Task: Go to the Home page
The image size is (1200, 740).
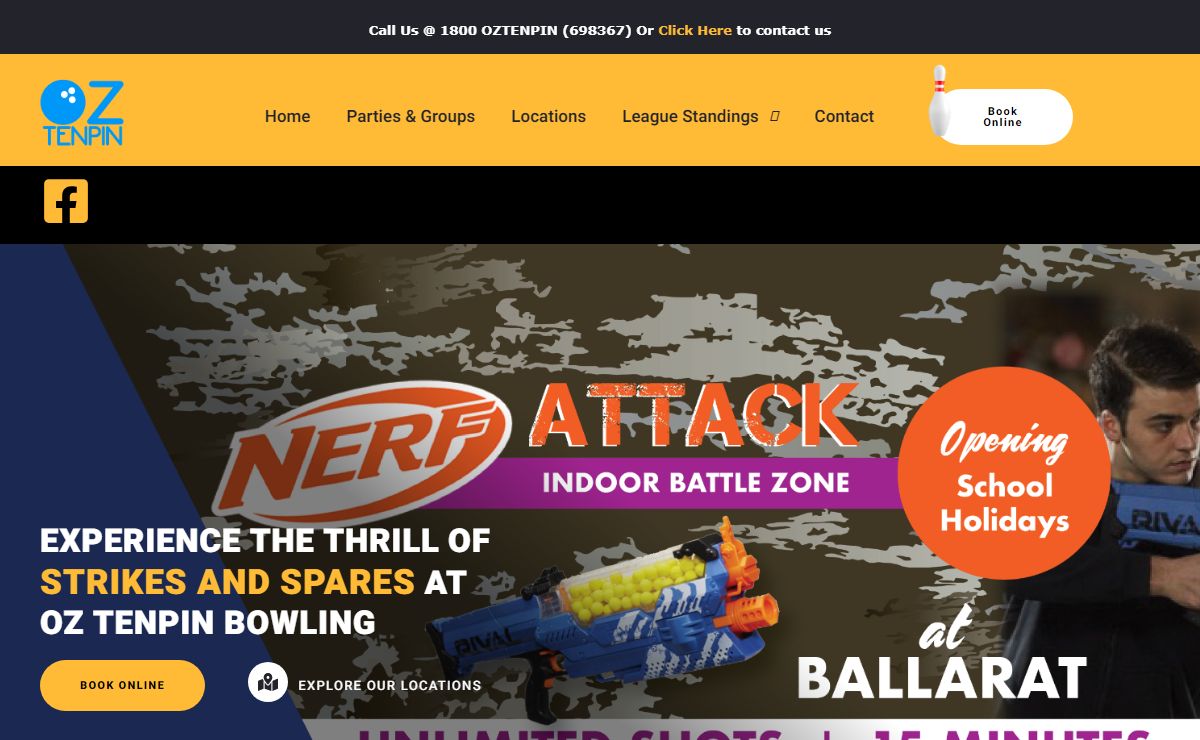Action: coord(287,116)
